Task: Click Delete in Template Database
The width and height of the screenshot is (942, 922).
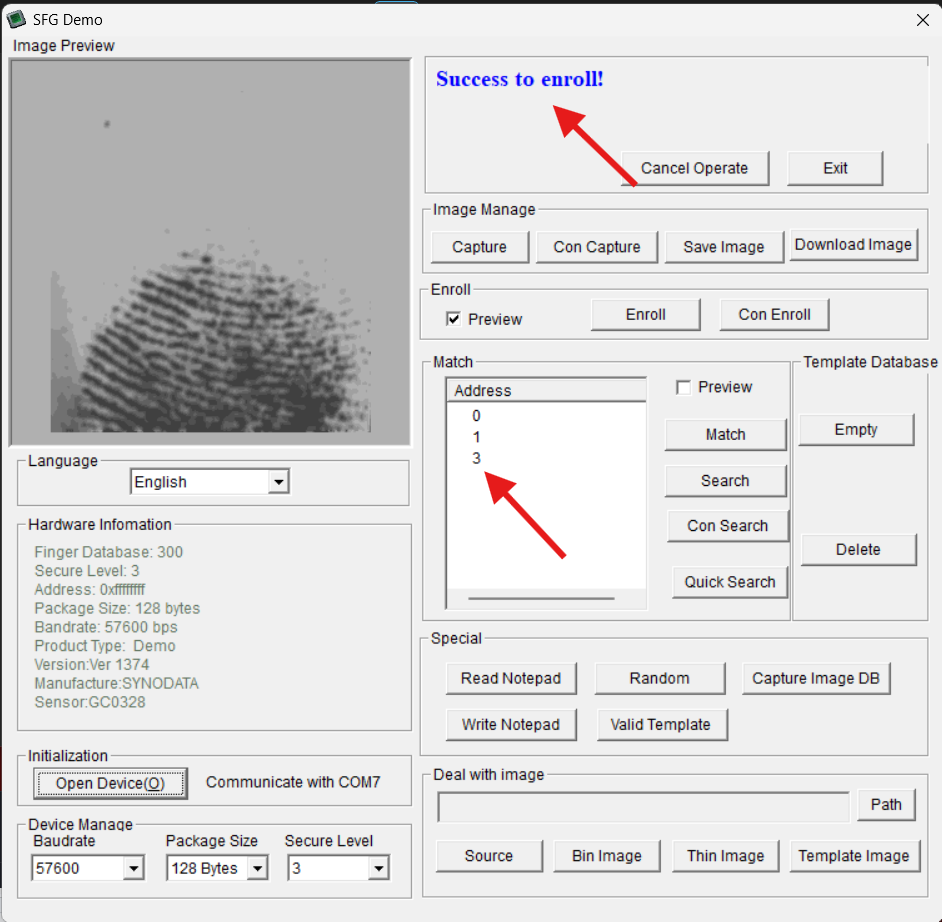Action: click(x=858, y=550)
